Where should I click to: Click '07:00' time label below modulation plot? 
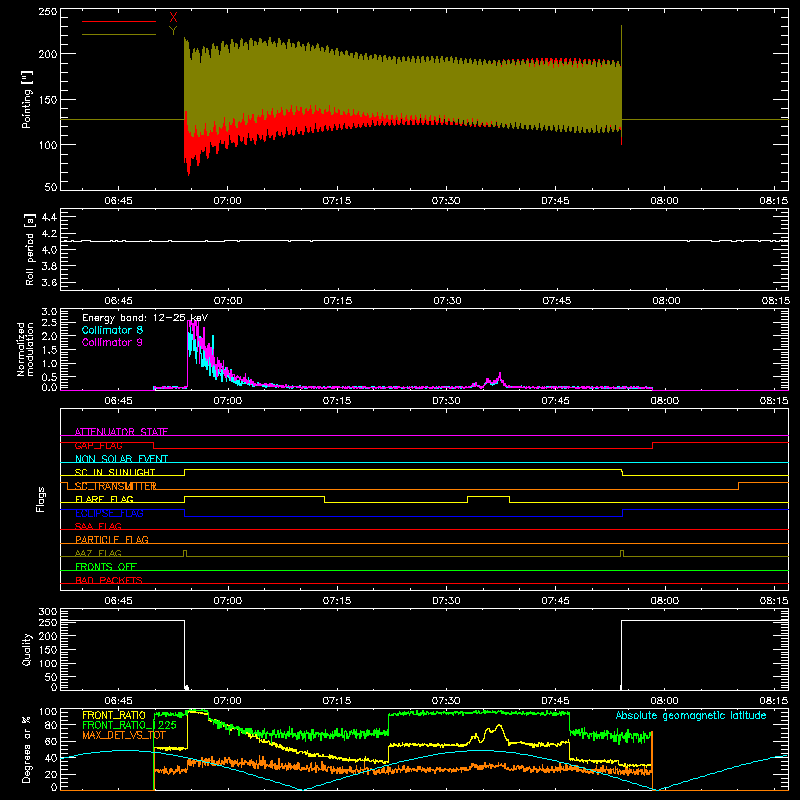pyautogui.click(x=228, y=401)
